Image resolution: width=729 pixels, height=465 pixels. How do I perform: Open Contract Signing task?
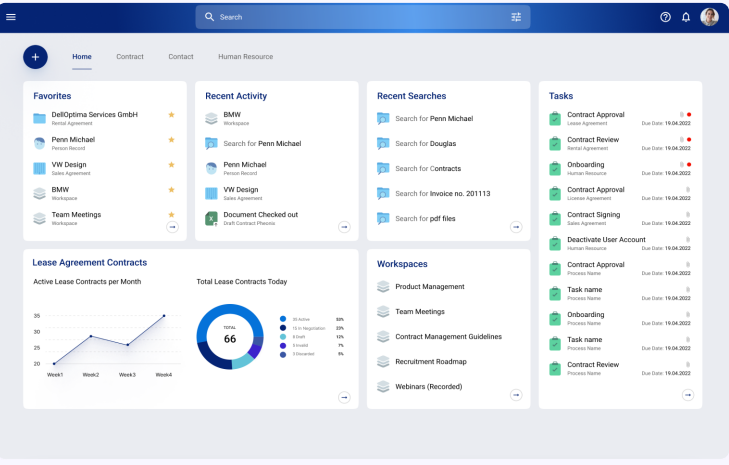(x=594, y=214)
